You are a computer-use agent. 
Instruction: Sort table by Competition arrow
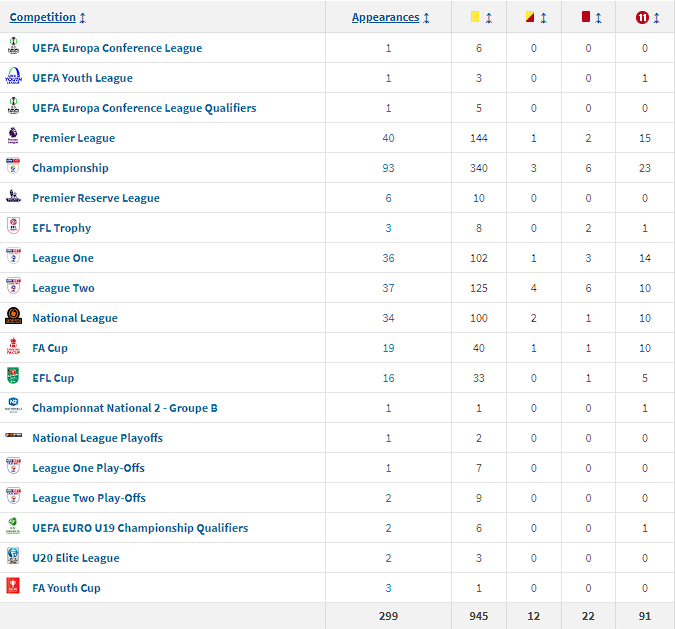(x=83, y=18)
